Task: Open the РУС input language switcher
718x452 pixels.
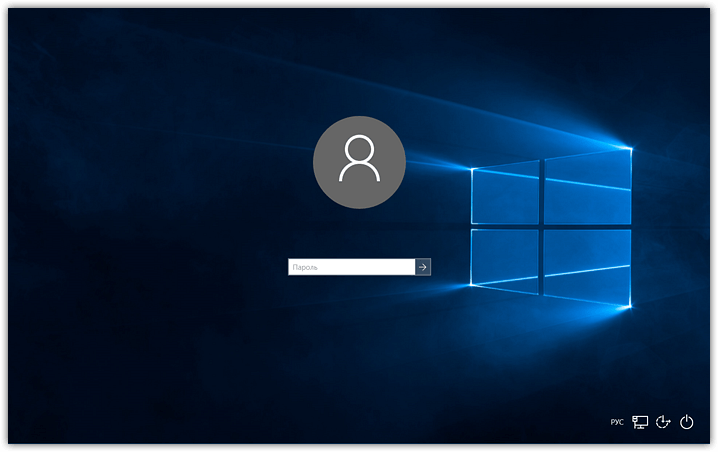Action: 616,422
